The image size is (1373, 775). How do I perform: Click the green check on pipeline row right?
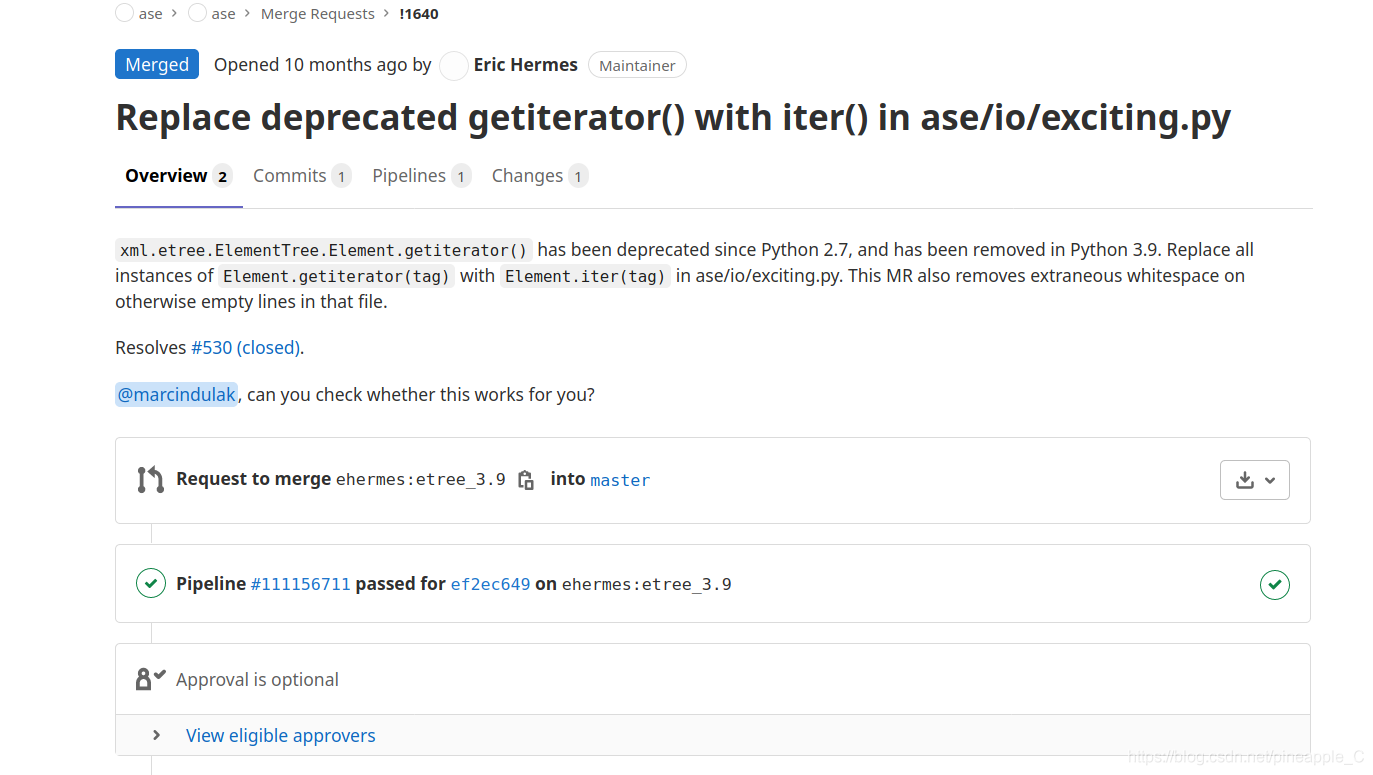click(1274, 585)
